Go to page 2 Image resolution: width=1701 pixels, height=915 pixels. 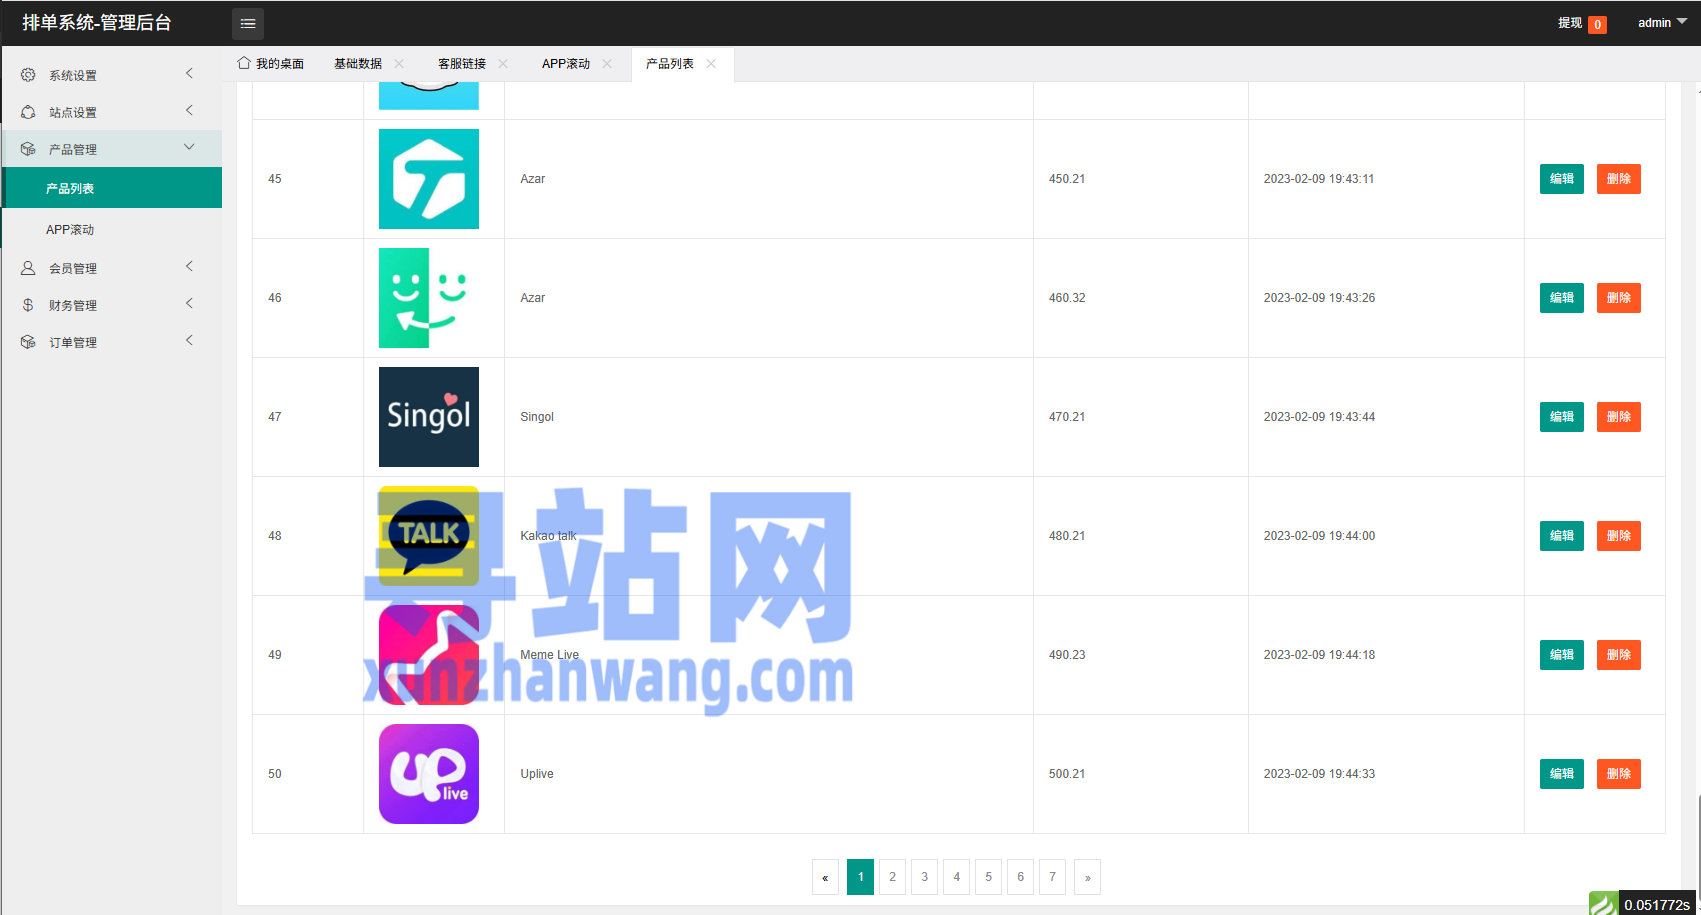[x=892, y=877]
